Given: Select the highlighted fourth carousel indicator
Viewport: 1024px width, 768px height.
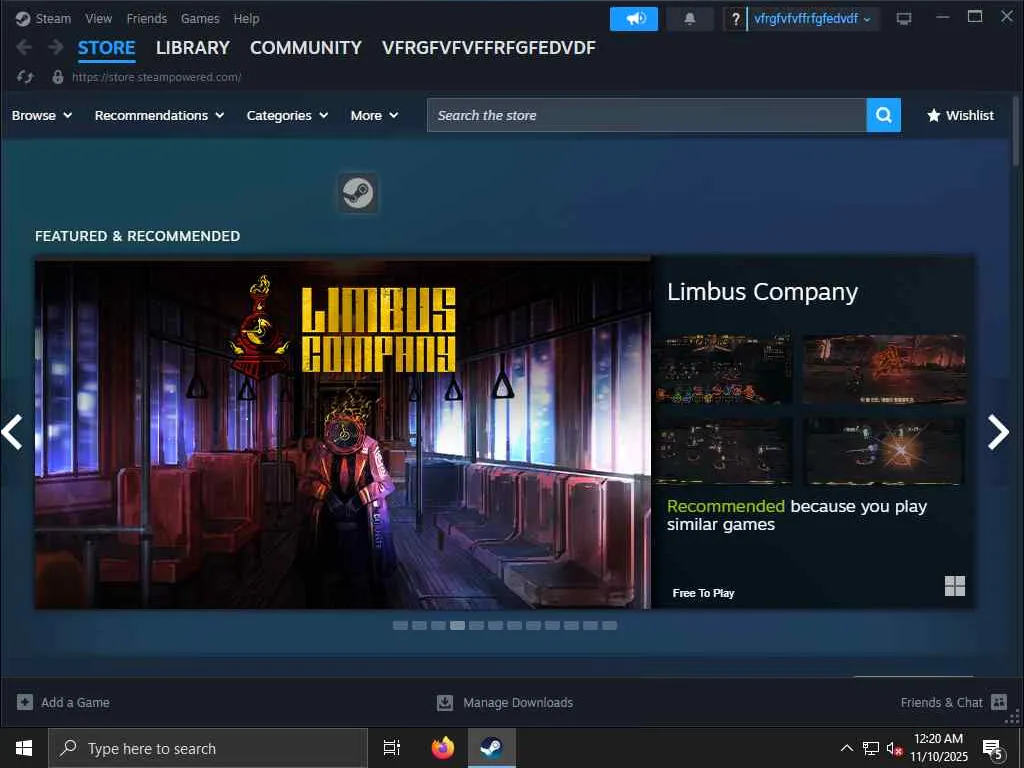Looking at the screenshot, I should pyautogui.click(x=457, y=626).
